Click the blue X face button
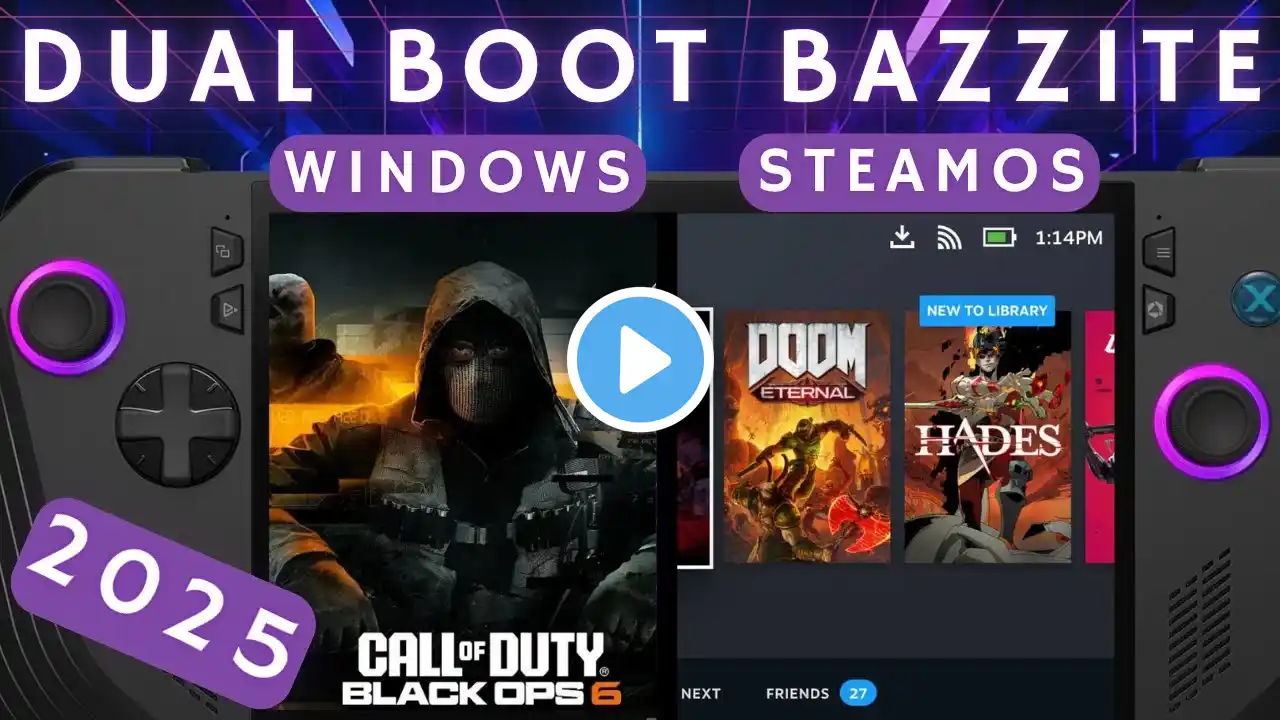 pos(1256,297)
